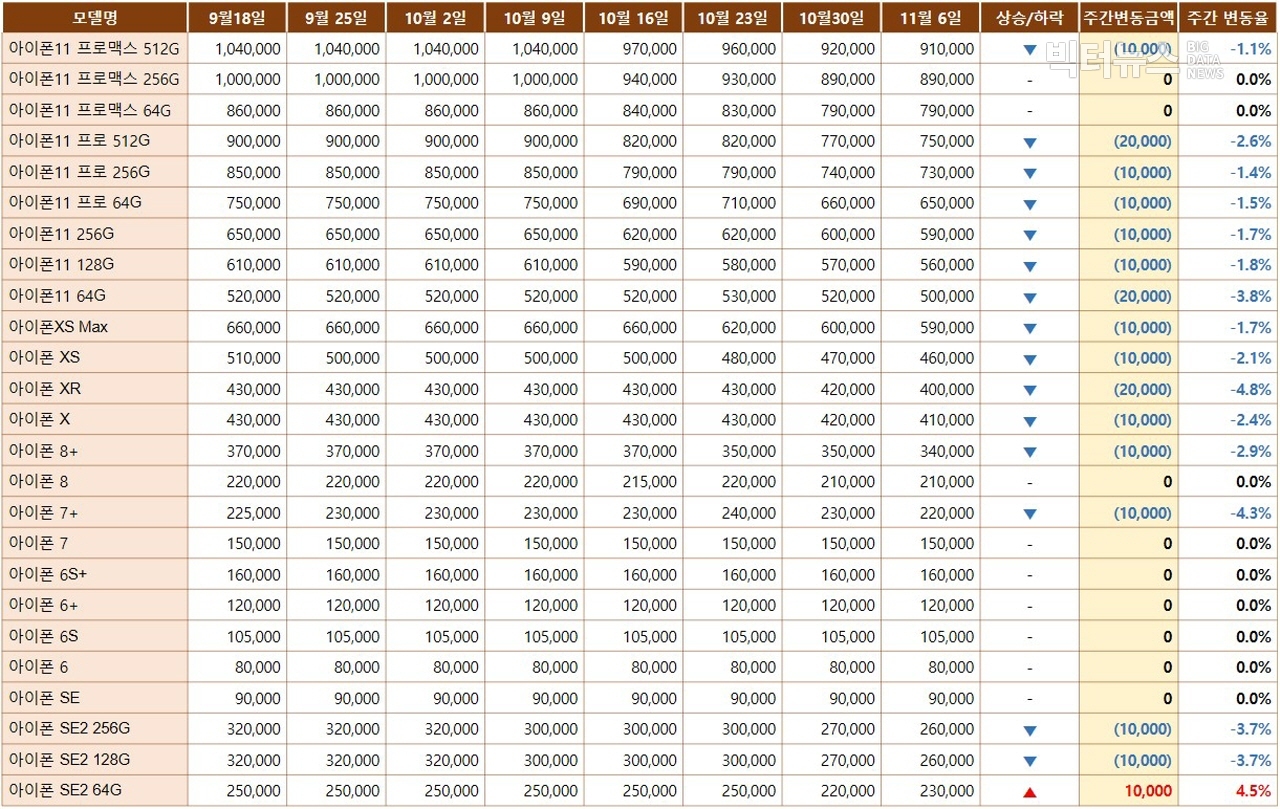The height and width of the screenshot is (809, 1280).
Task: Select the 9월 25일 column header
Action: coord(337,17)
